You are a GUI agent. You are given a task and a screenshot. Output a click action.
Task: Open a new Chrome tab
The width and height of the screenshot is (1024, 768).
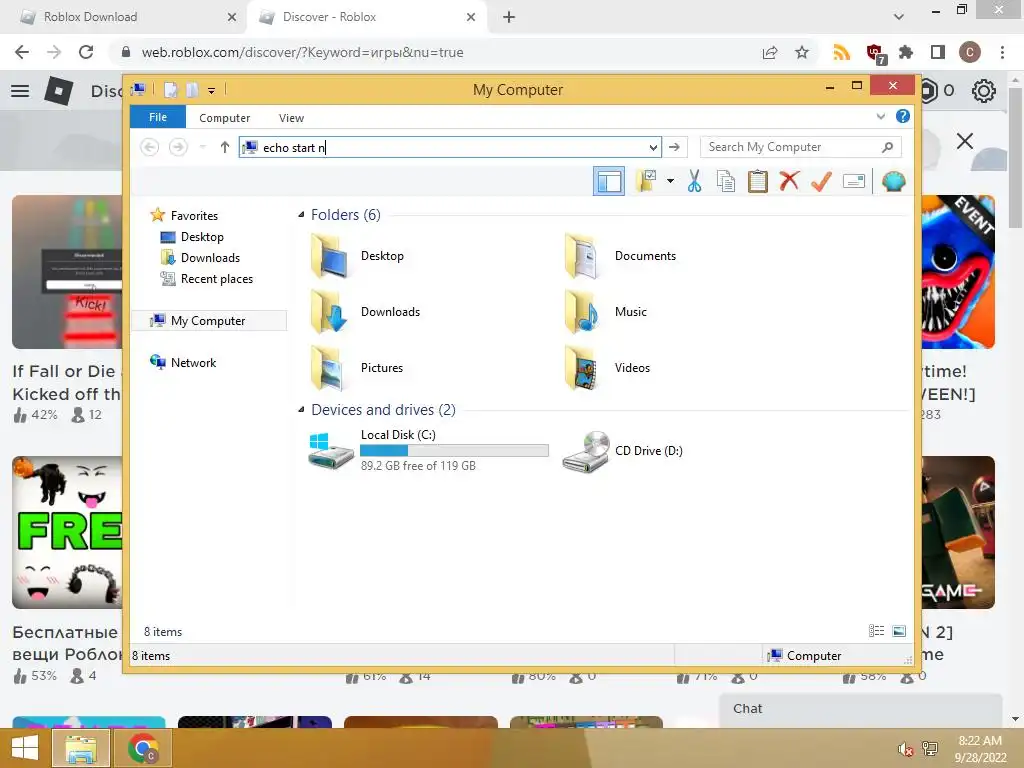click(x=509, y=17)
